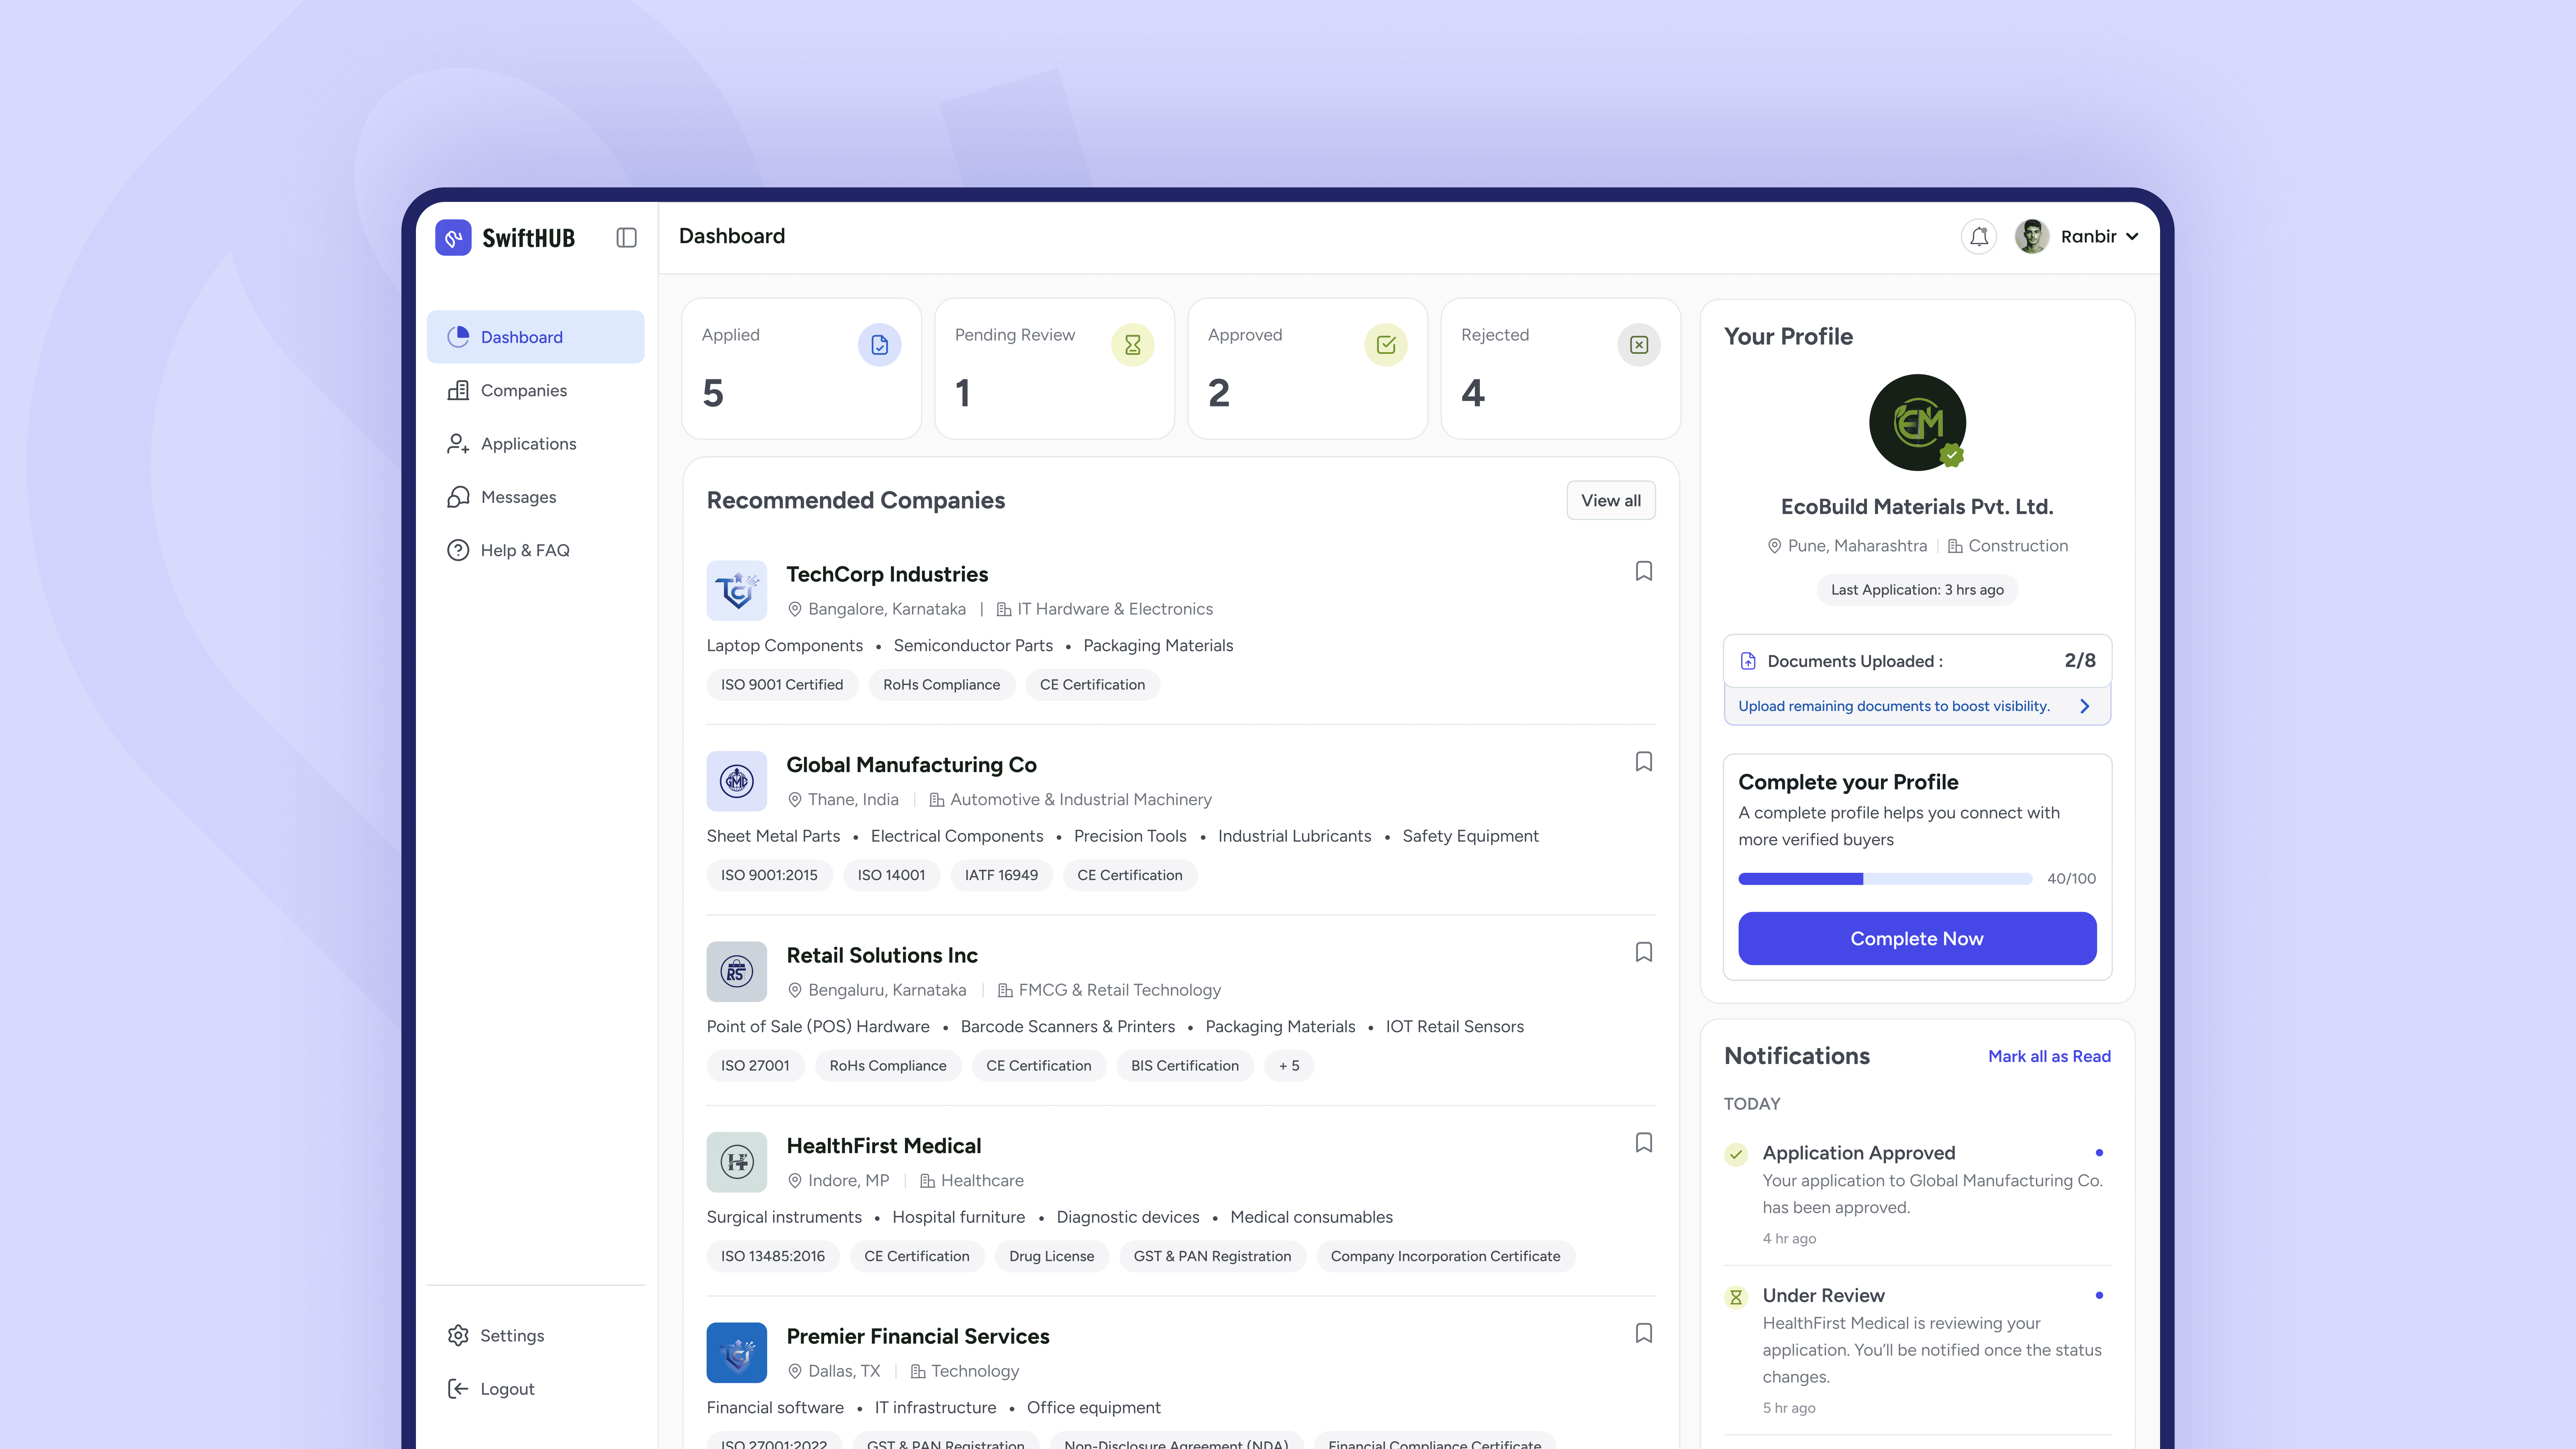Expand the +5 certifications tag
Screen dimensions: 2576x1449
pos(1289,1066)
